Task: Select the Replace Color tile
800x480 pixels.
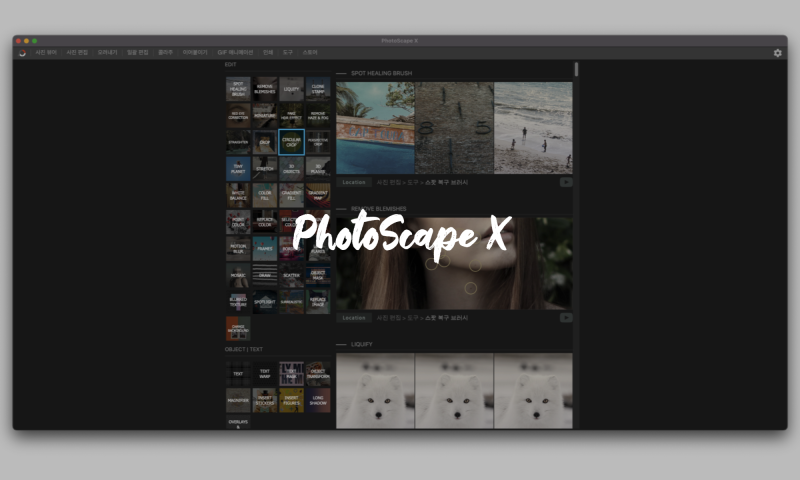Action: coord(265,222)
